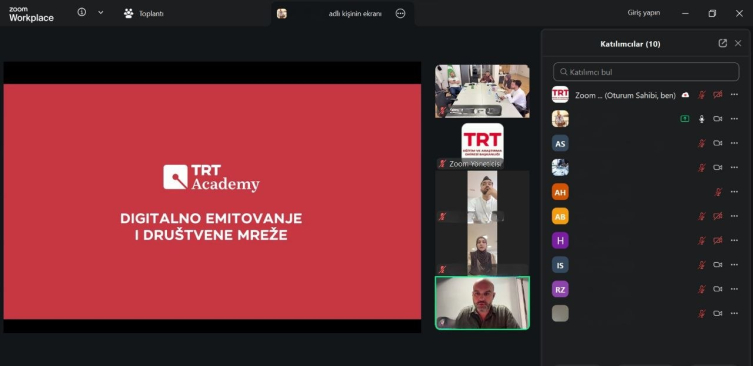Click the Zoom Workplace logo
The height and width of the screenshot is (366, 753).
[31, 14]
